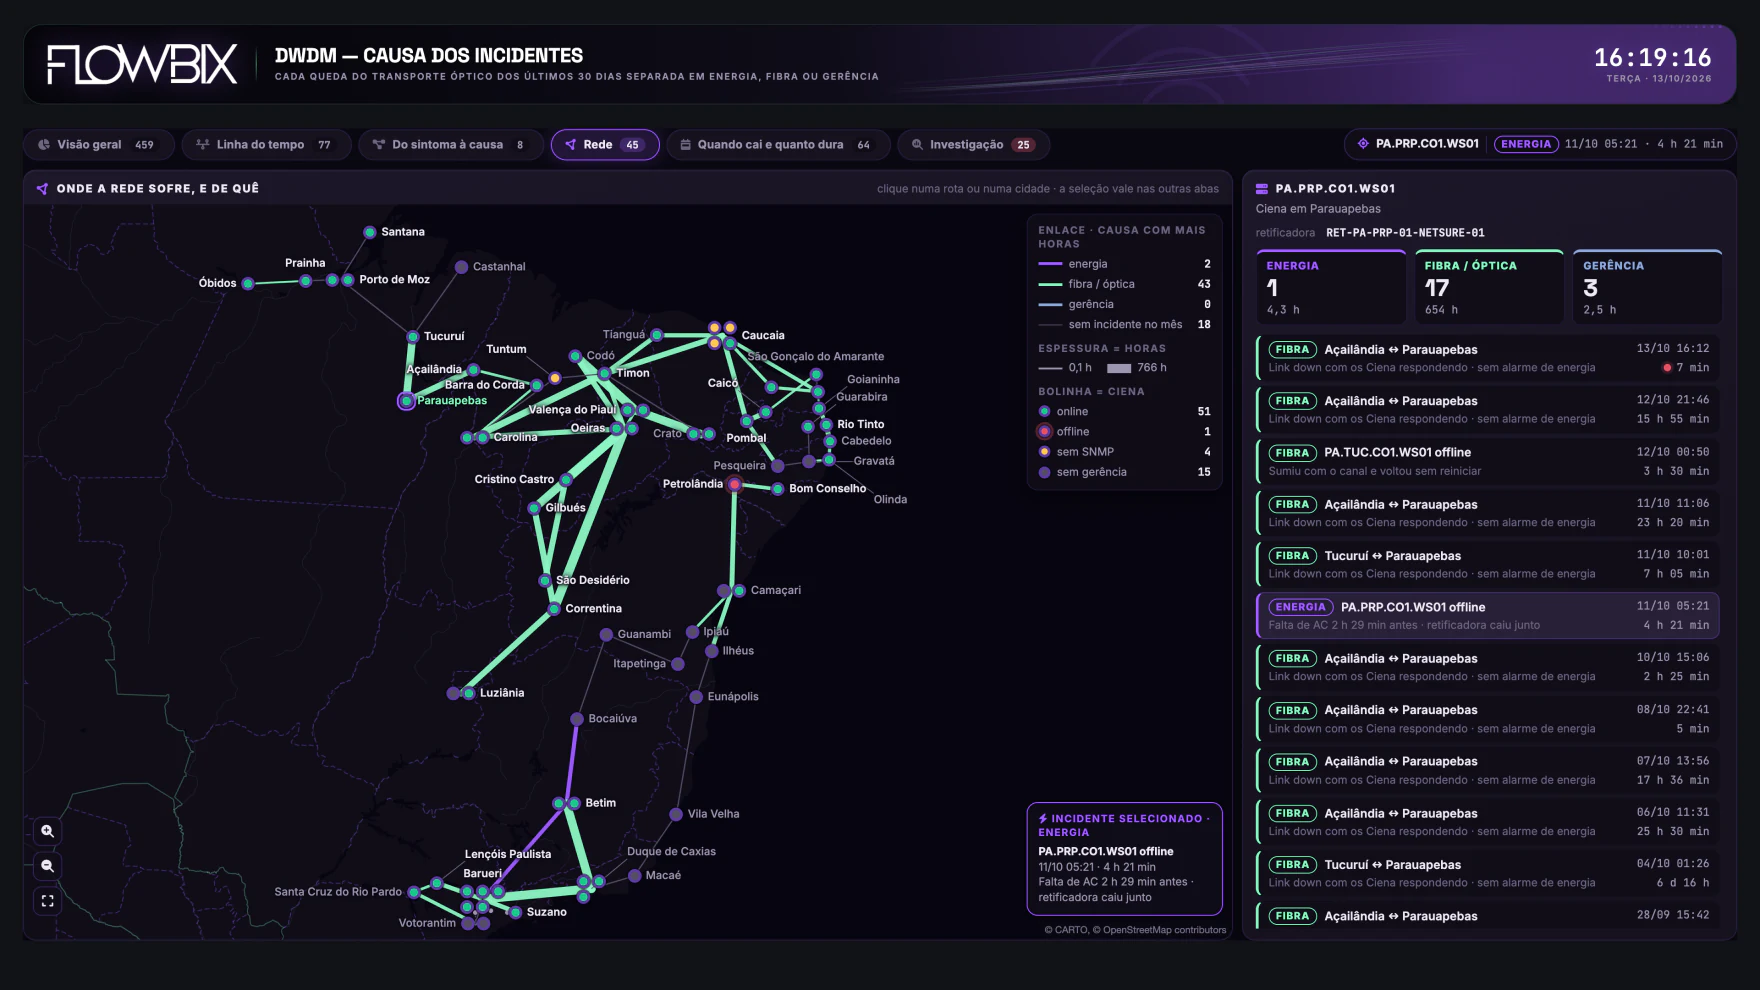Select the Luziânia city node
The width and height of the screenshot is (1760, 990).
click(x=468, y=693)
